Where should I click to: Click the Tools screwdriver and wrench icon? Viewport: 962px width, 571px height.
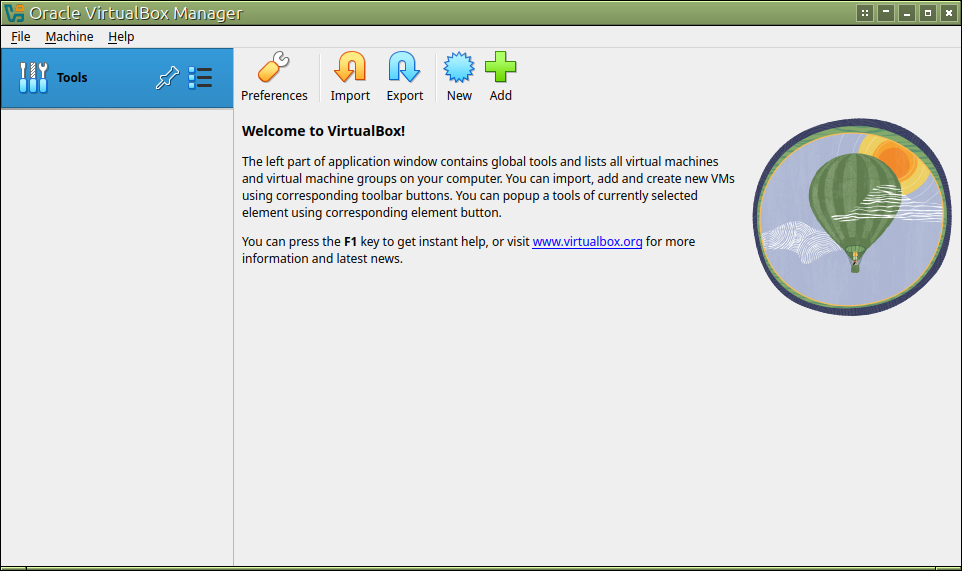33,78
